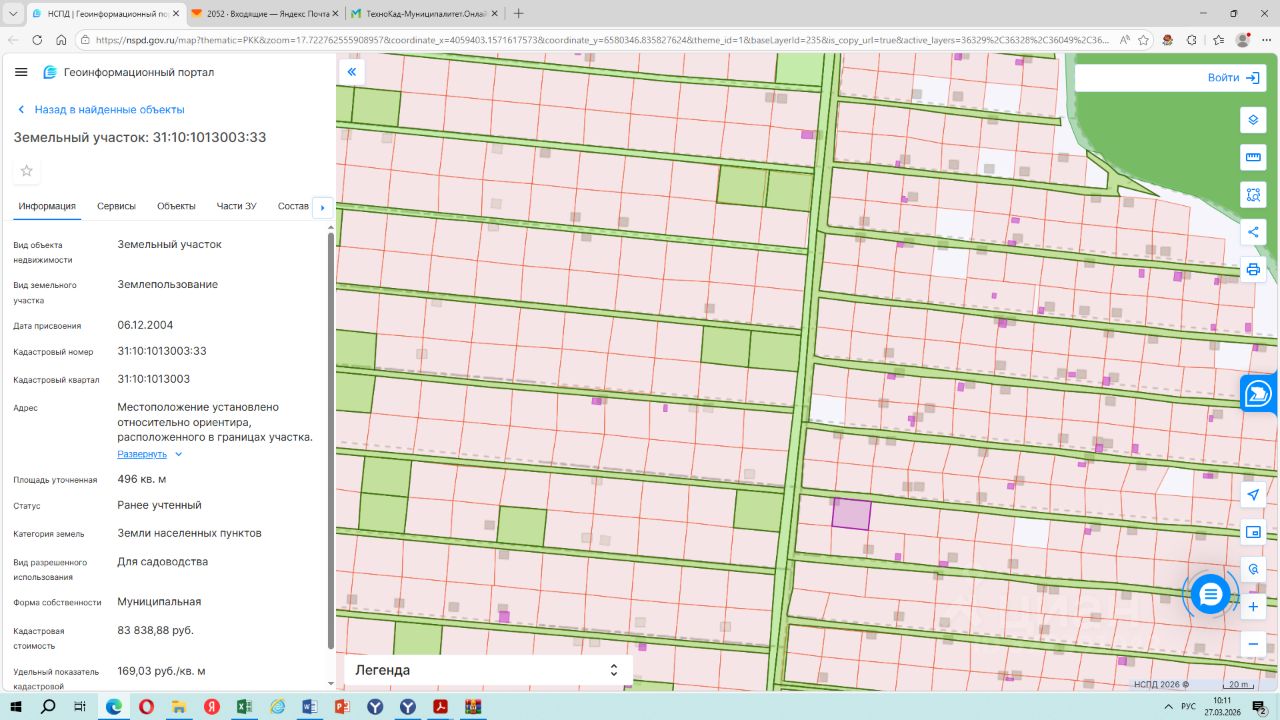Open the map overview window tool
The height and width of the screenshot is (720, 1280).
(x=1253, y=532)
